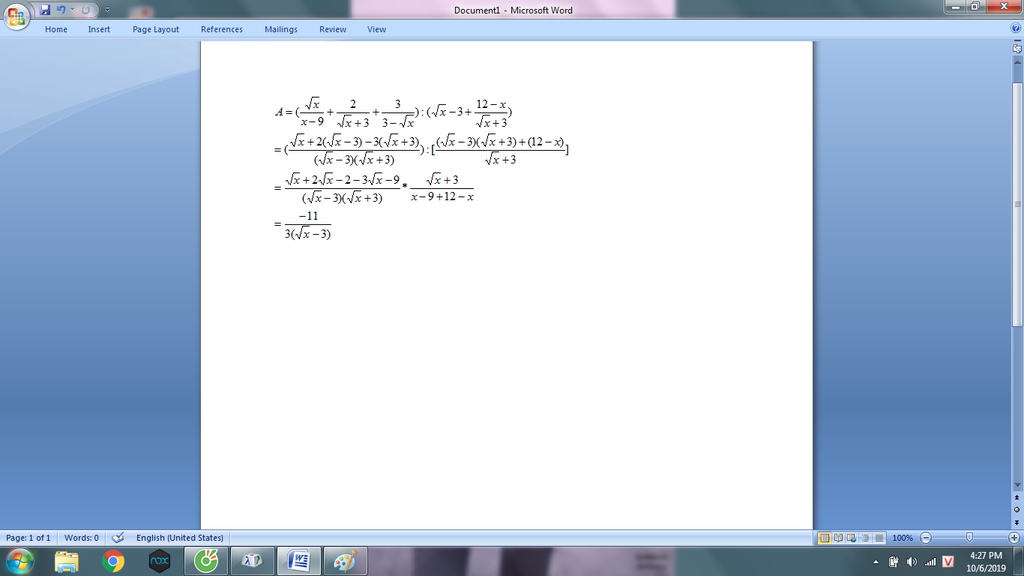
Task: Undo the last action
Action: (61, 10)
